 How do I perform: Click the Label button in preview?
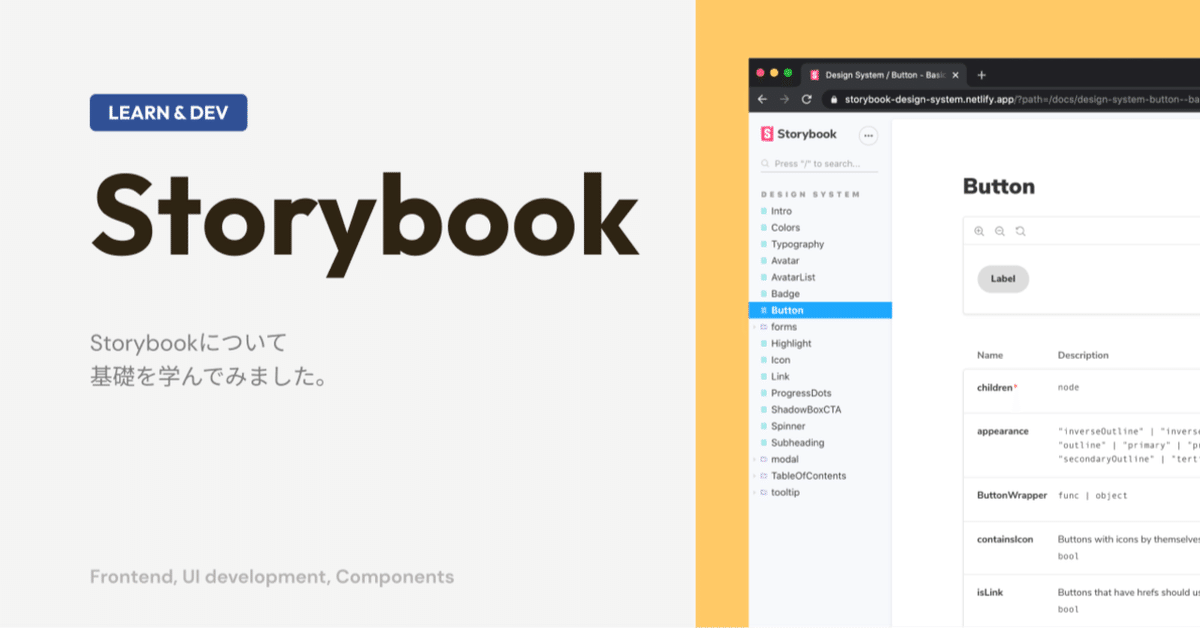click(1003, 279)
